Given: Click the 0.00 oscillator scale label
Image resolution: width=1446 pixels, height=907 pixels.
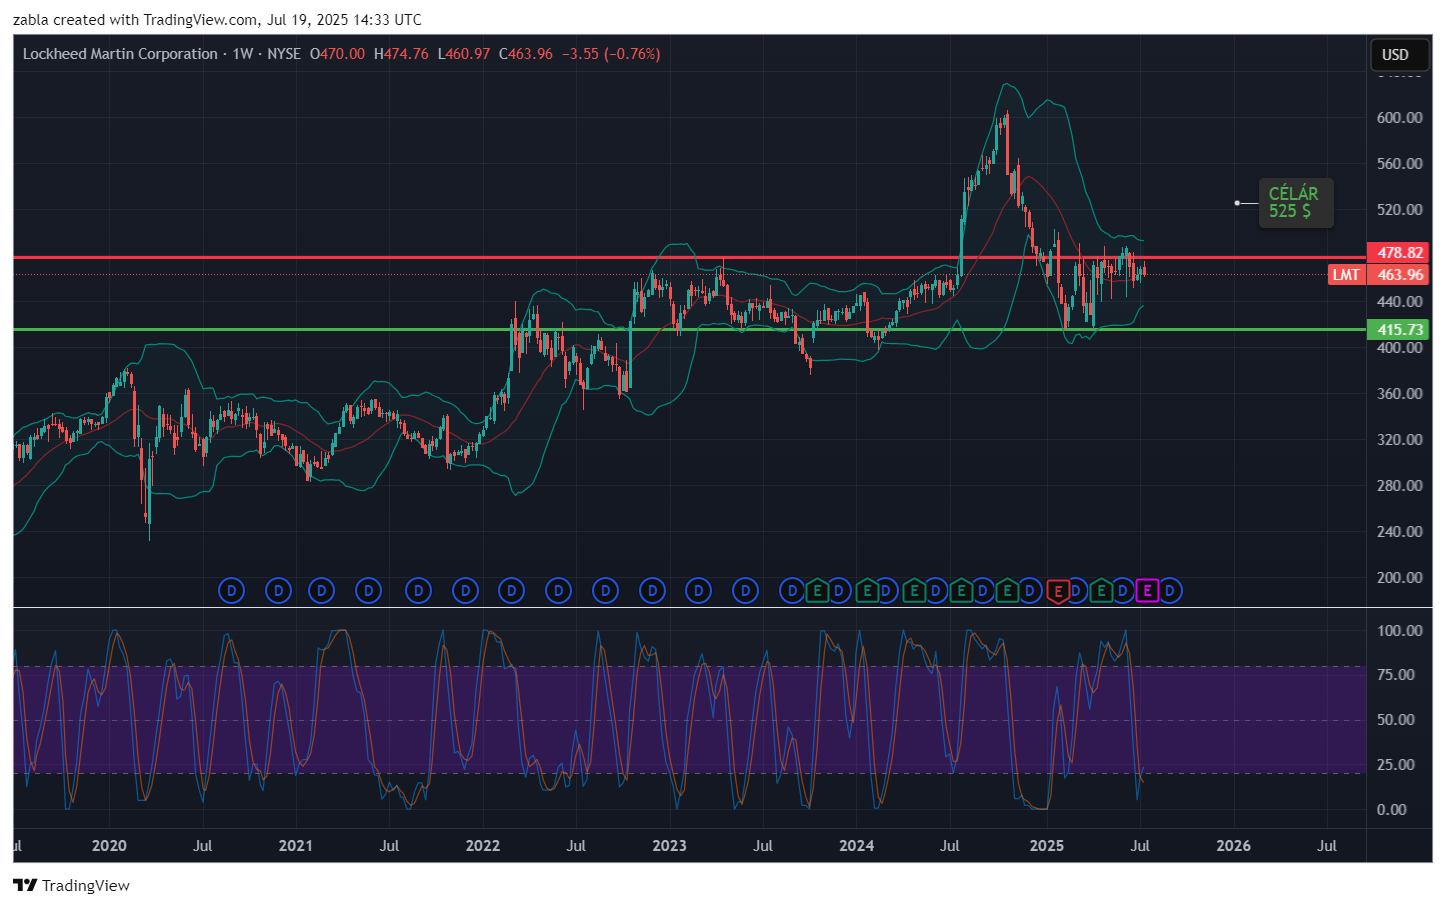Looking at the screenshot, I should point(1392,809).
